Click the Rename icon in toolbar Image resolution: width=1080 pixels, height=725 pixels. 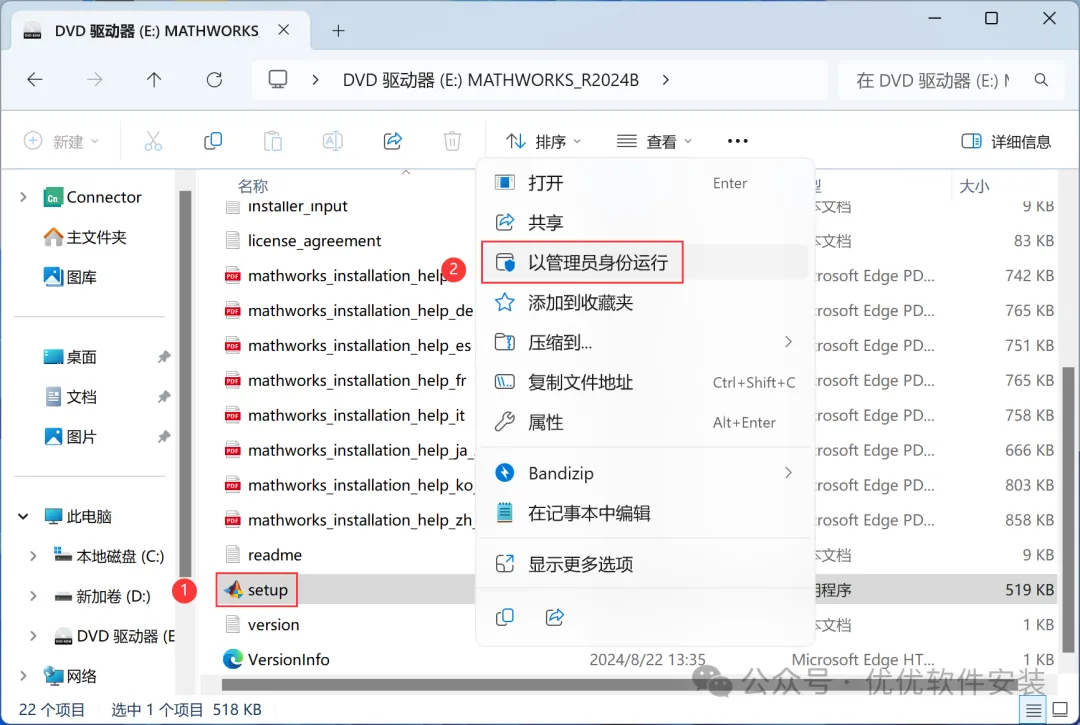pyautogui.click(x=333, y=141)
